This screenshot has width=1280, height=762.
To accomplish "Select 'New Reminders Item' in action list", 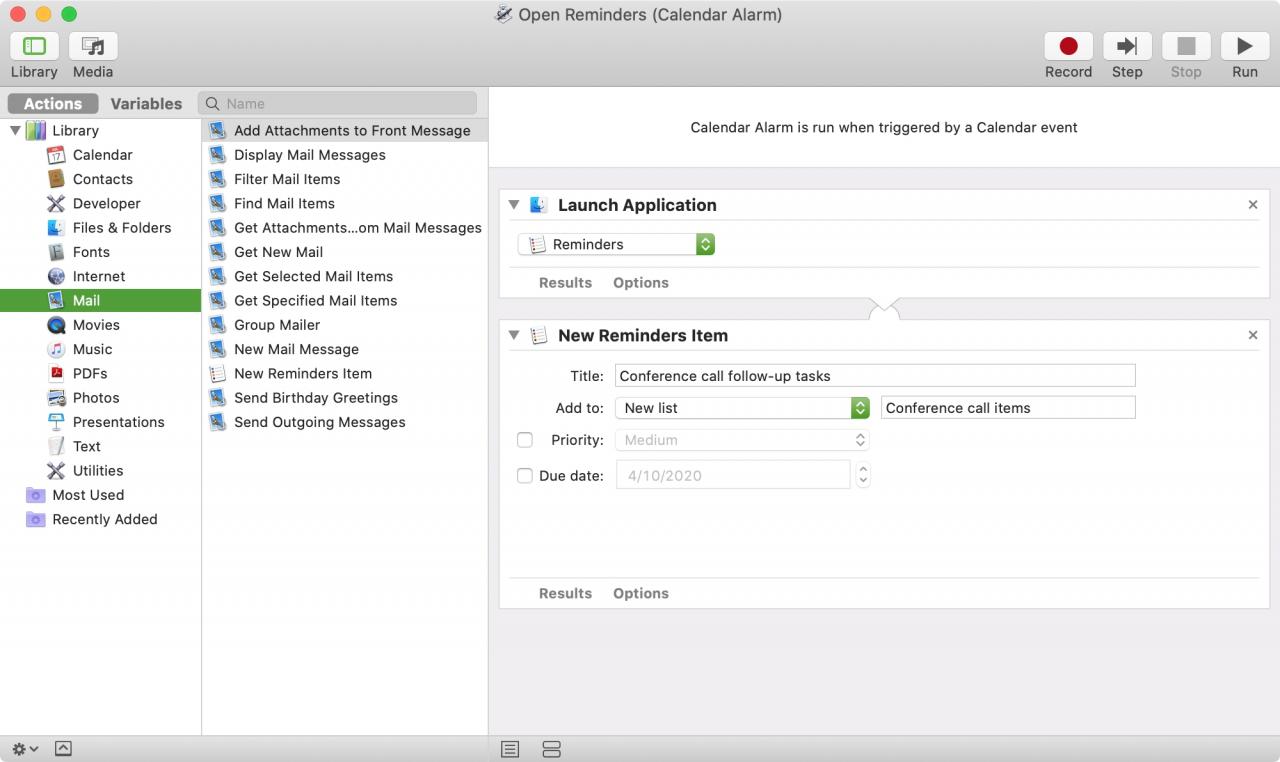I will pyautogui.click(x=345, y=373).
